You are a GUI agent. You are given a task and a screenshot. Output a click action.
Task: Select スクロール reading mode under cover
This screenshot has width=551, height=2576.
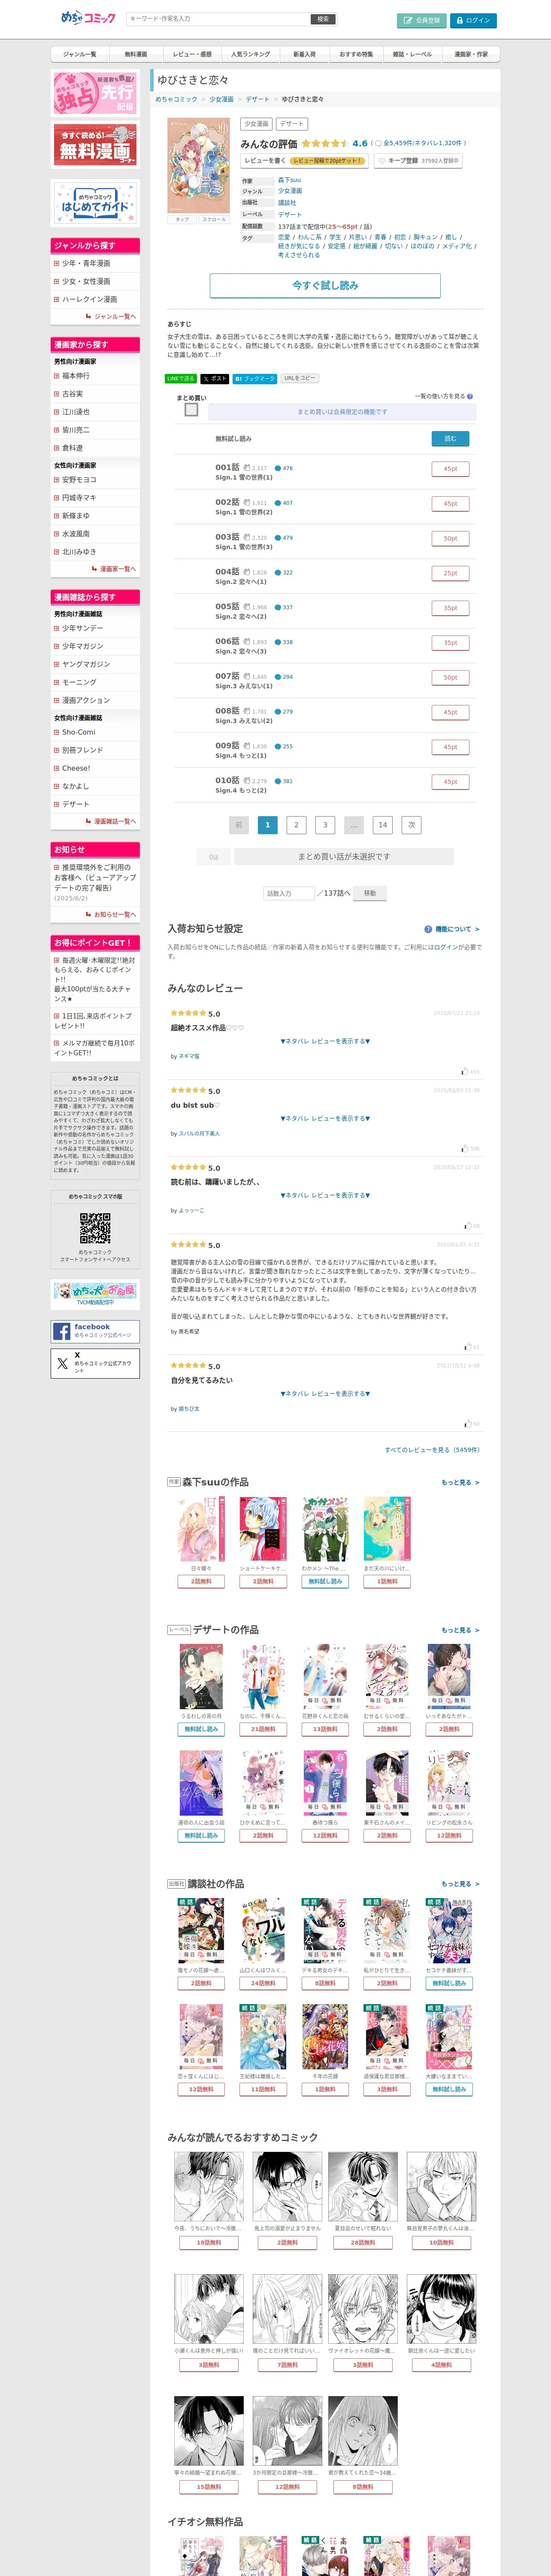pyautogui.click(x=214, y=219)
